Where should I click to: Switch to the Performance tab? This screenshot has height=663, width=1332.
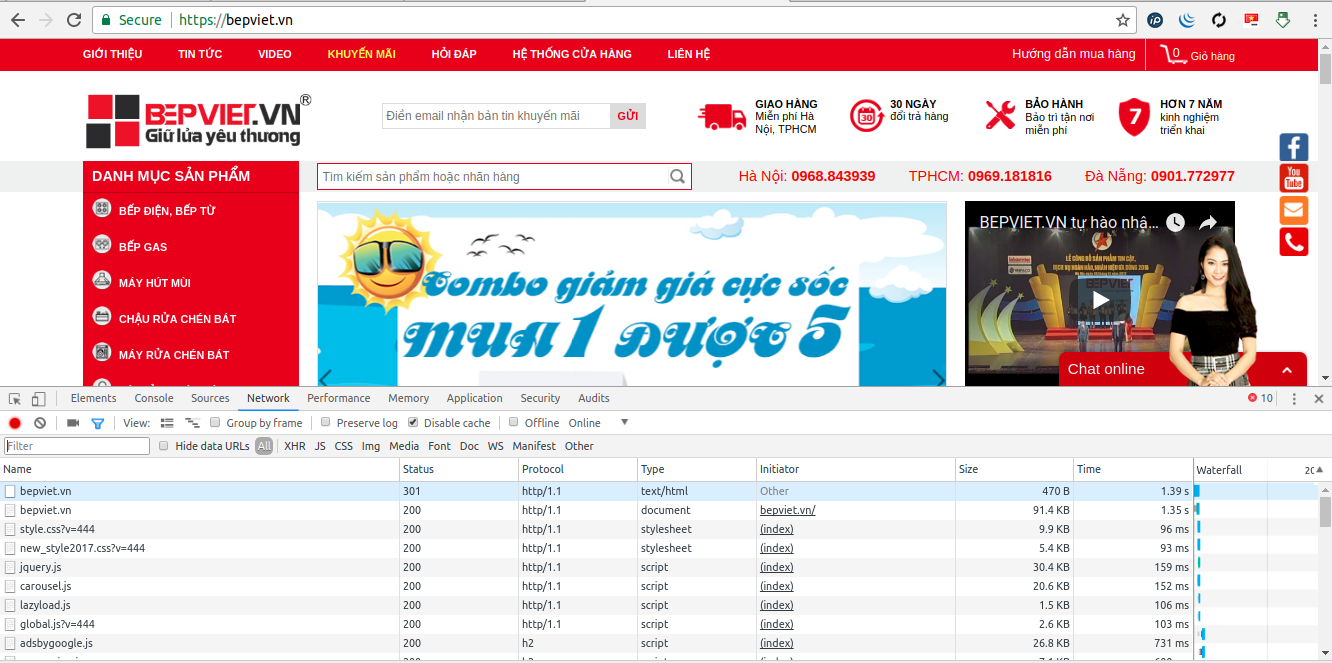(339, 398)
